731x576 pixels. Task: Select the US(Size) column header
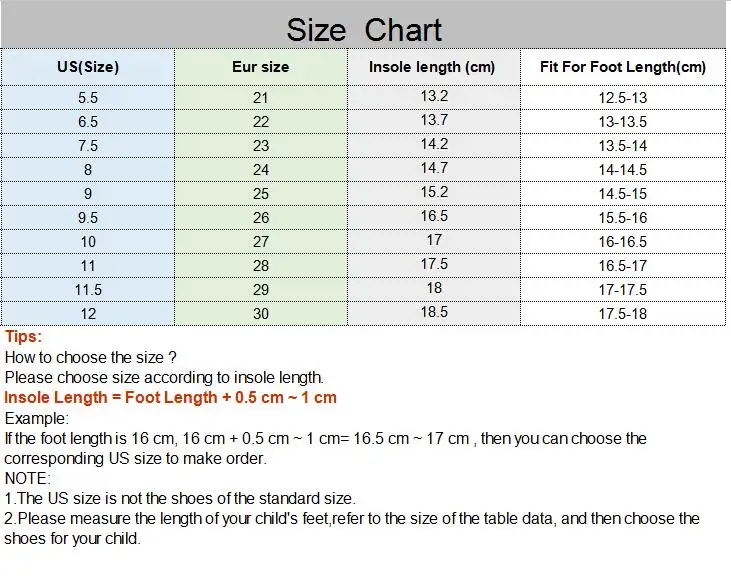(88, 67)
